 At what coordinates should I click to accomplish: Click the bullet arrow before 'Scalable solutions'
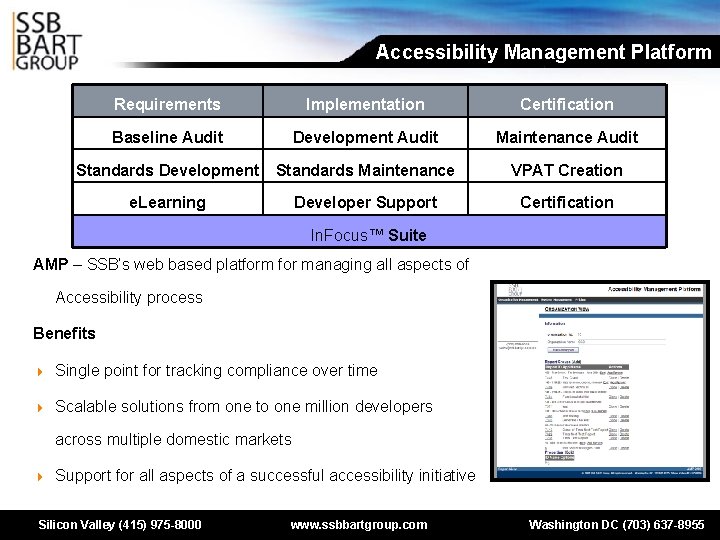coord(40,408)
